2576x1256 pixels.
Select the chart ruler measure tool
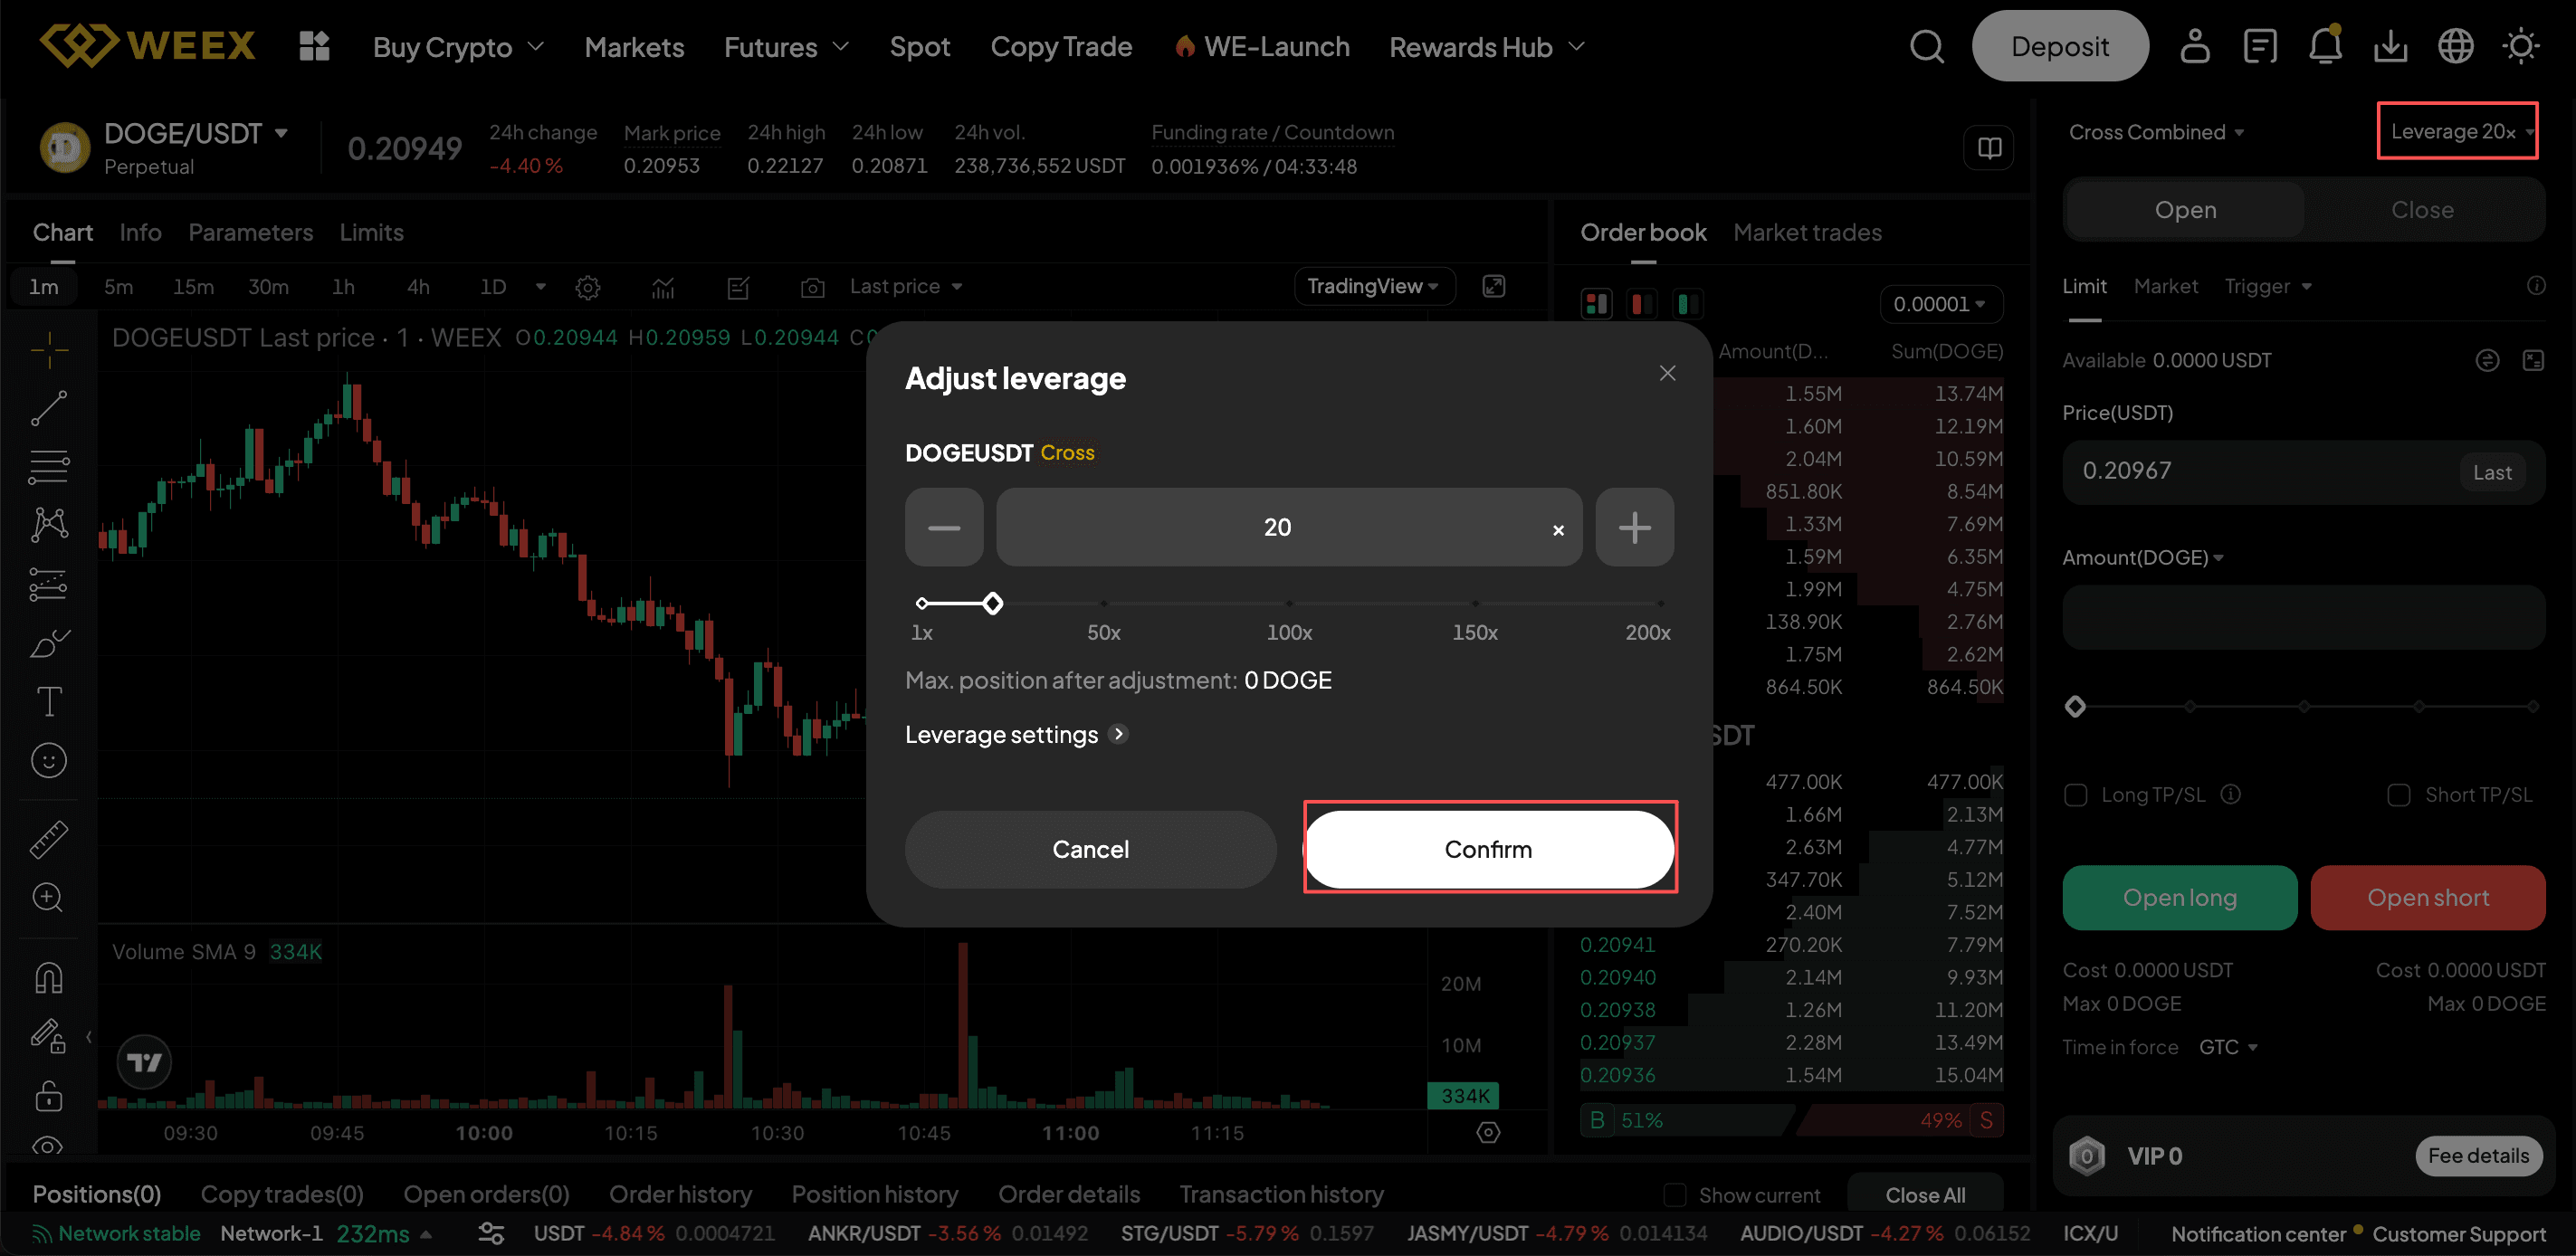point(49,839)
